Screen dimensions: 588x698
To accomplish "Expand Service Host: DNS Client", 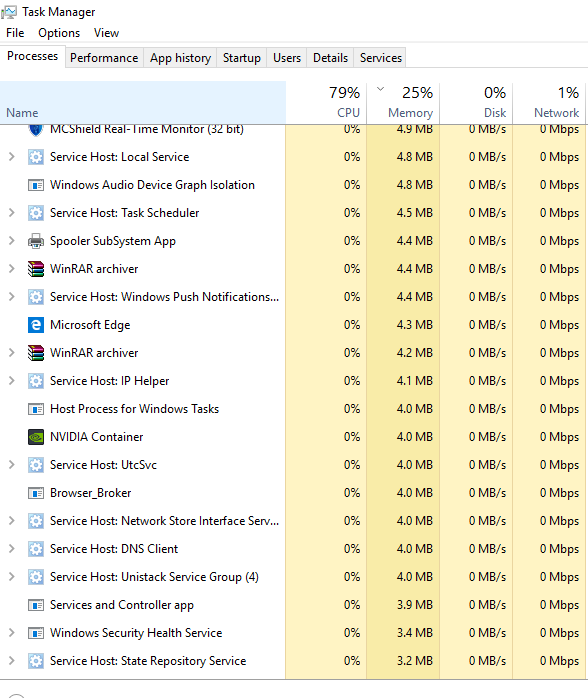I will point(12,549).
